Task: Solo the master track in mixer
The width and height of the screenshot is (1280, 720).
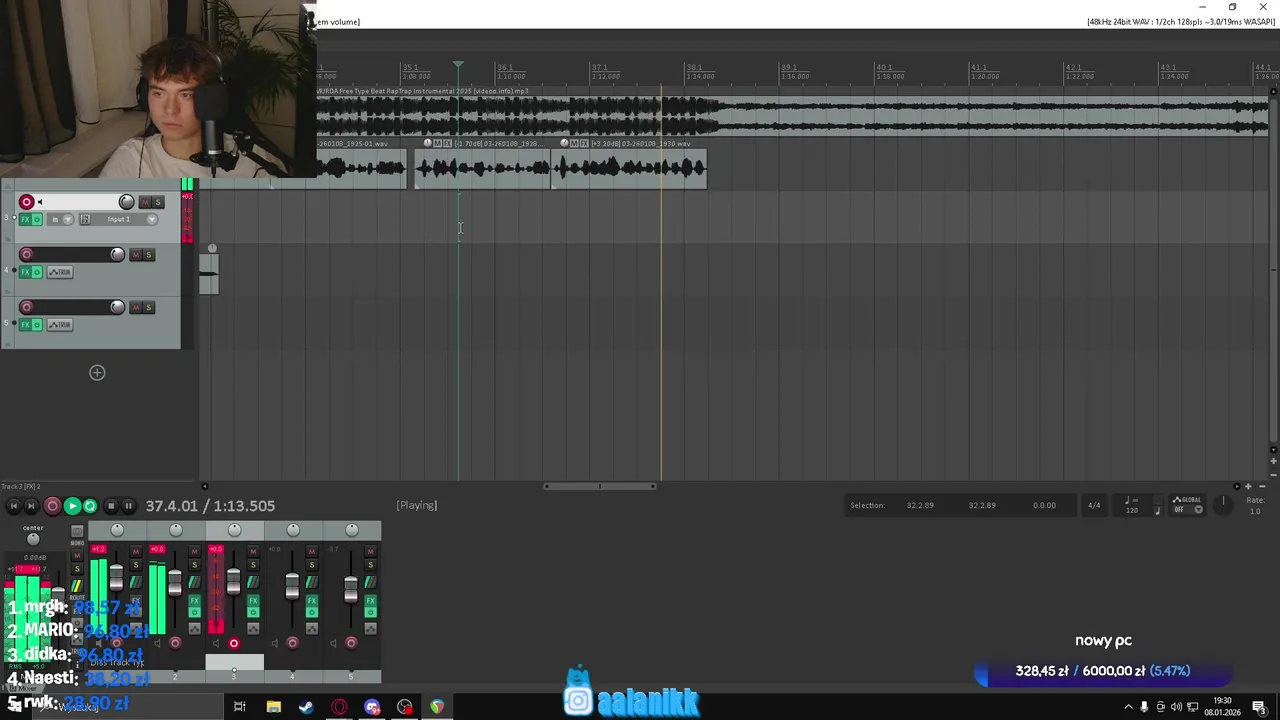Action: coord(77,569)
